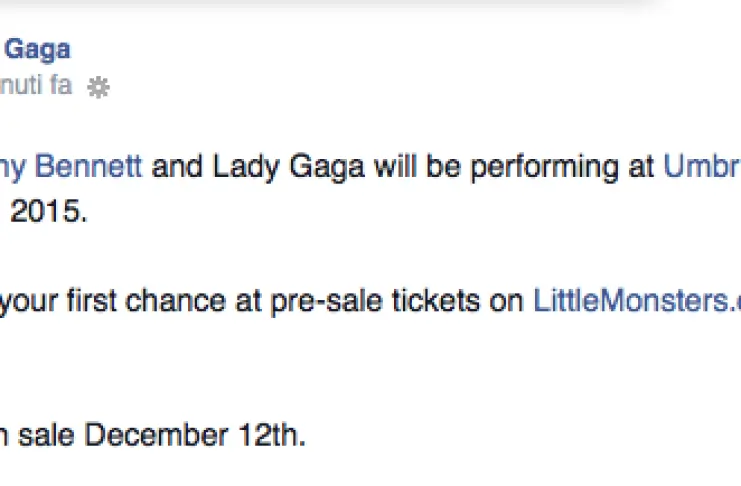Open the post timestamp ending "nuti fa"
The width and height of the screenshot is (741, 486).
pyautogui.click(x=36, y=86)
